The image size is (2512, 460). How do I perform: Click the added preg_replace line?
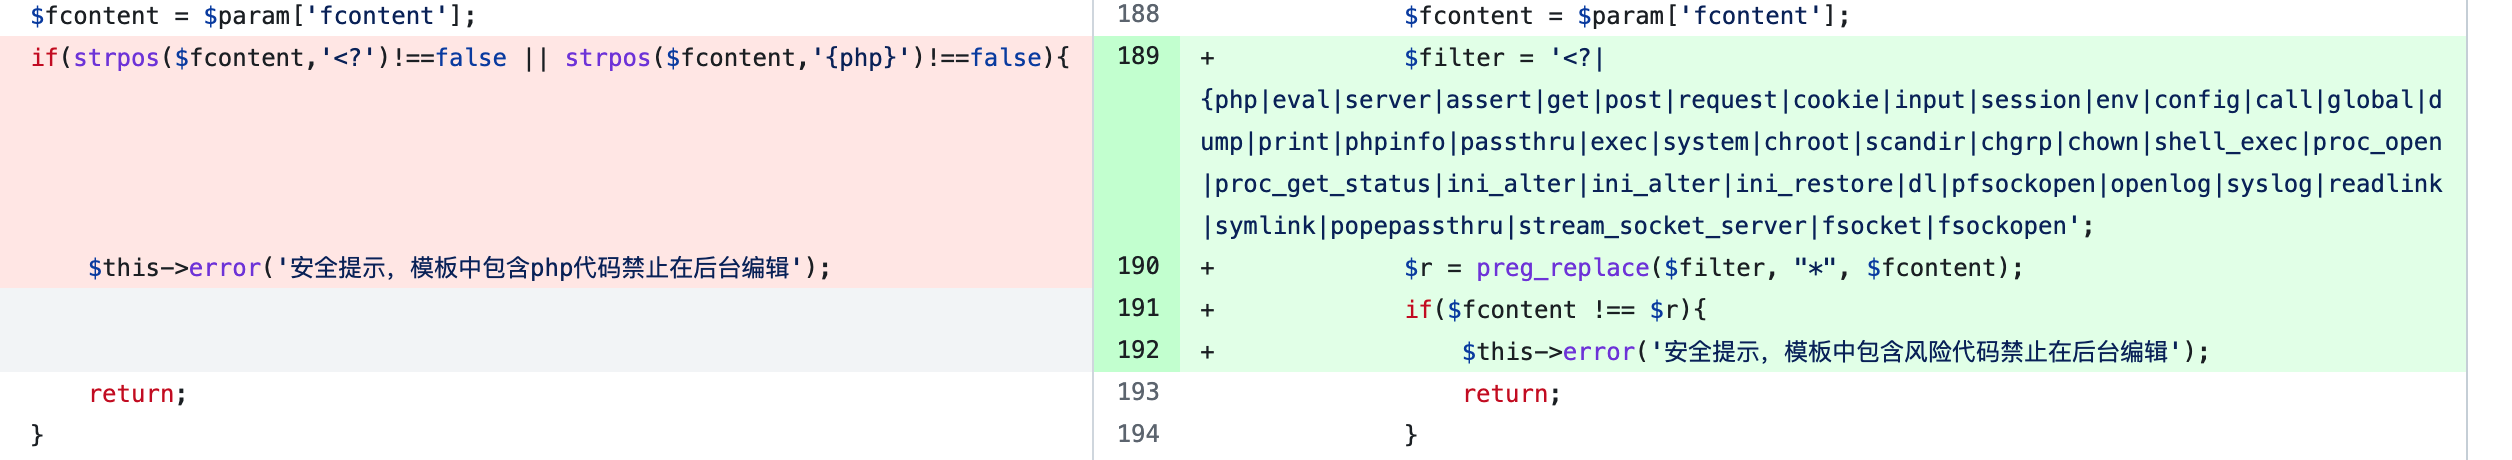pyautogui.click(x=1713, y=268)
